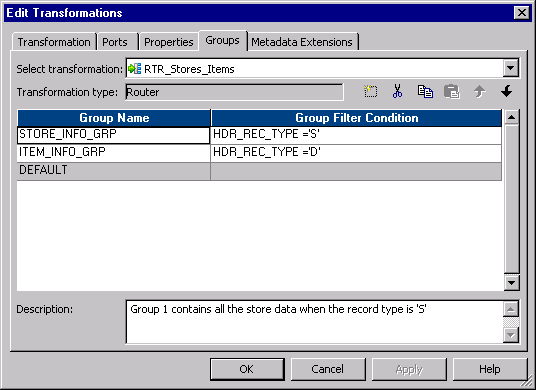Edit the HDR_REC_TYPE ='D' filter condition

356,153
